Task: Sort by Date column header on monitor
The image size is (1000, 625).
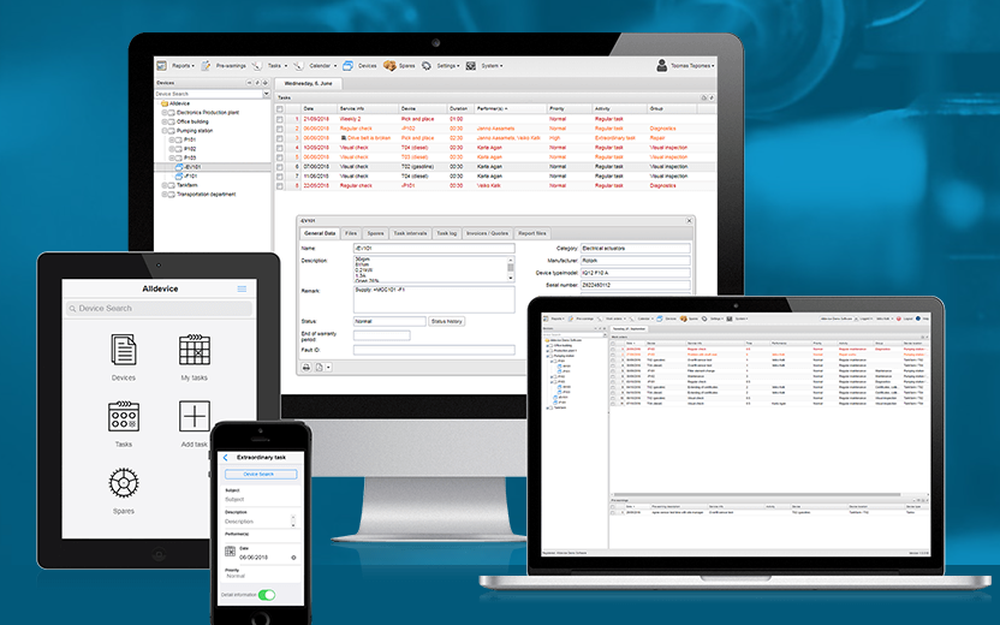Action: point(318,108)
